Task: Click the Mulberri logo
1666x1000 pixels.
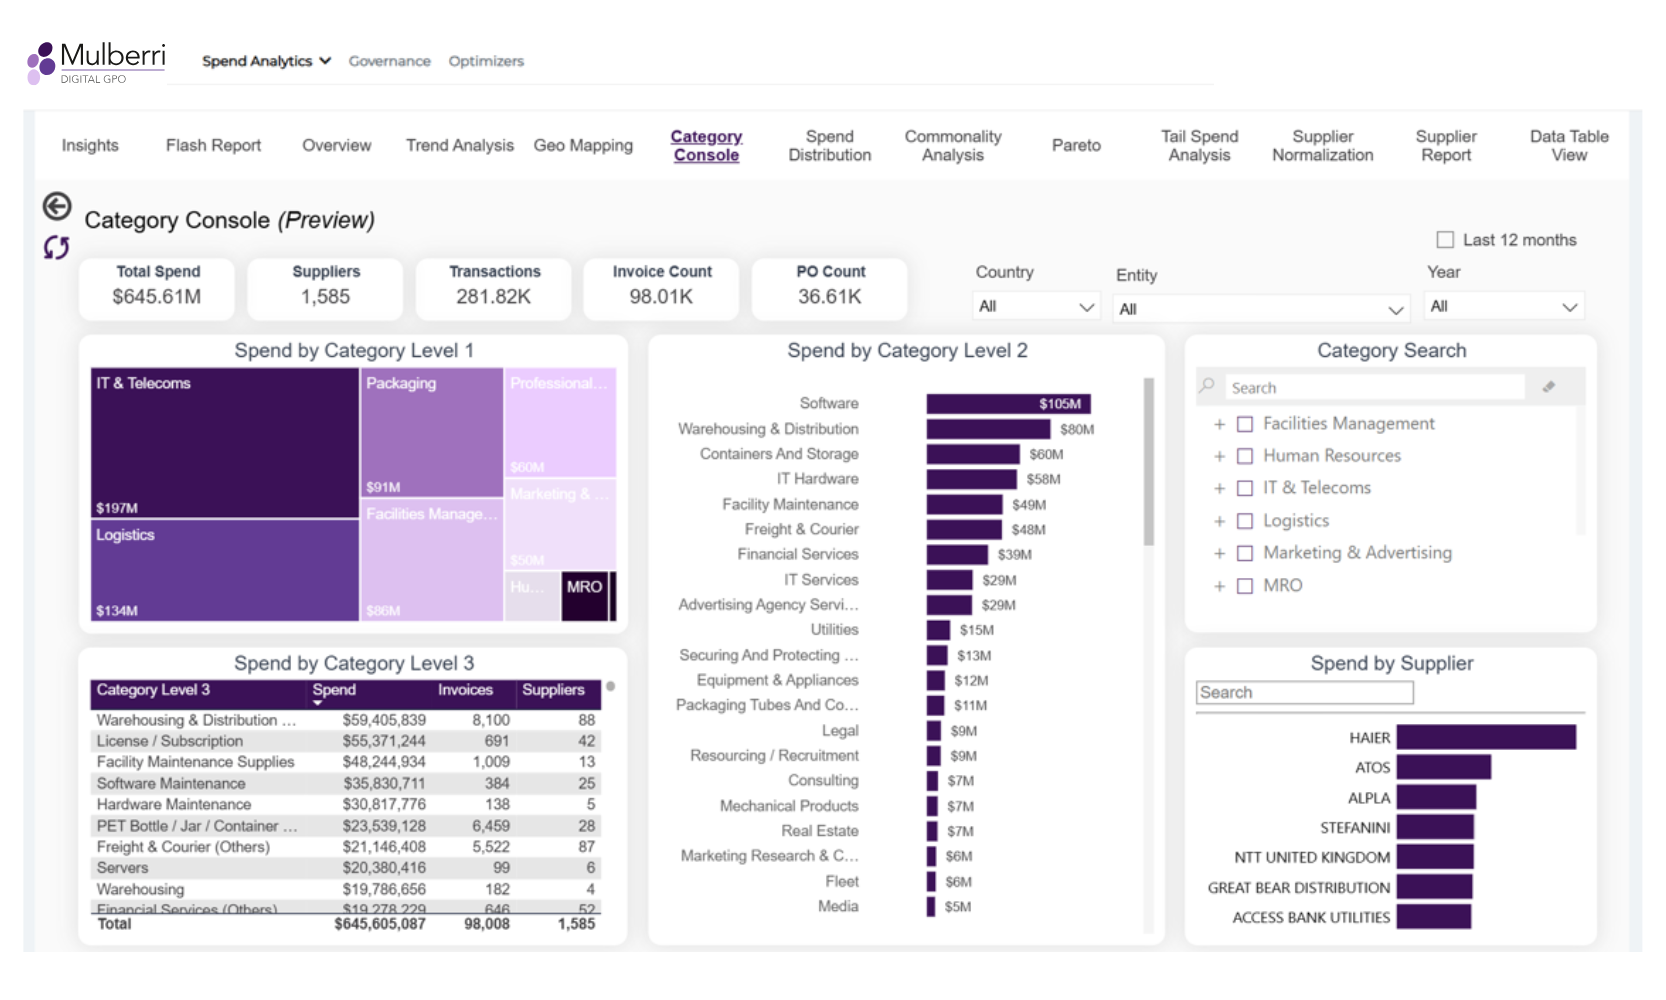Action: [96, 62]
